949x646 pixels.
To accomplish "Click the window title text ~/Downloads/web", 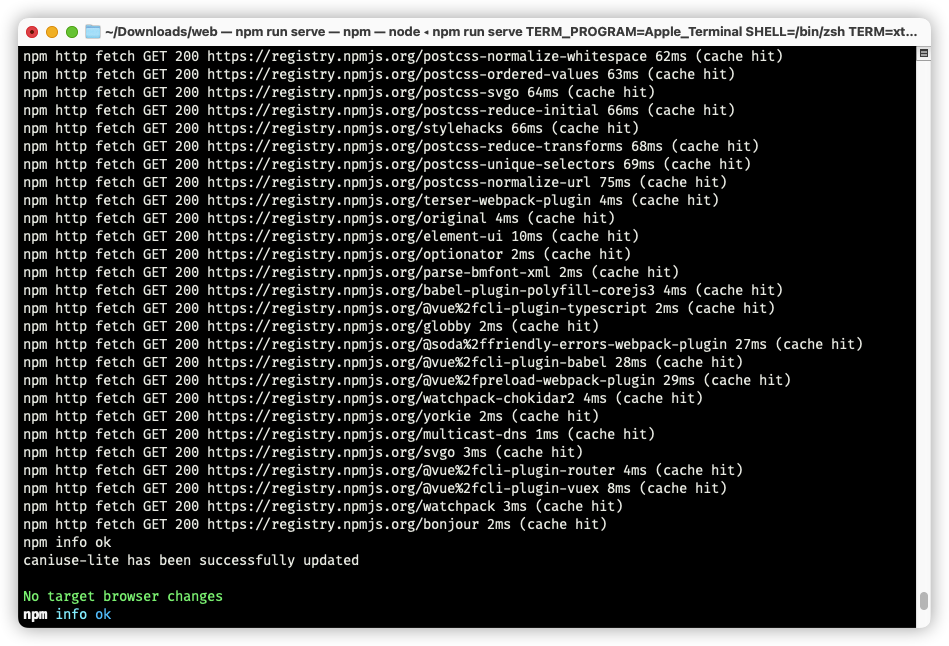I will point(161,31).
